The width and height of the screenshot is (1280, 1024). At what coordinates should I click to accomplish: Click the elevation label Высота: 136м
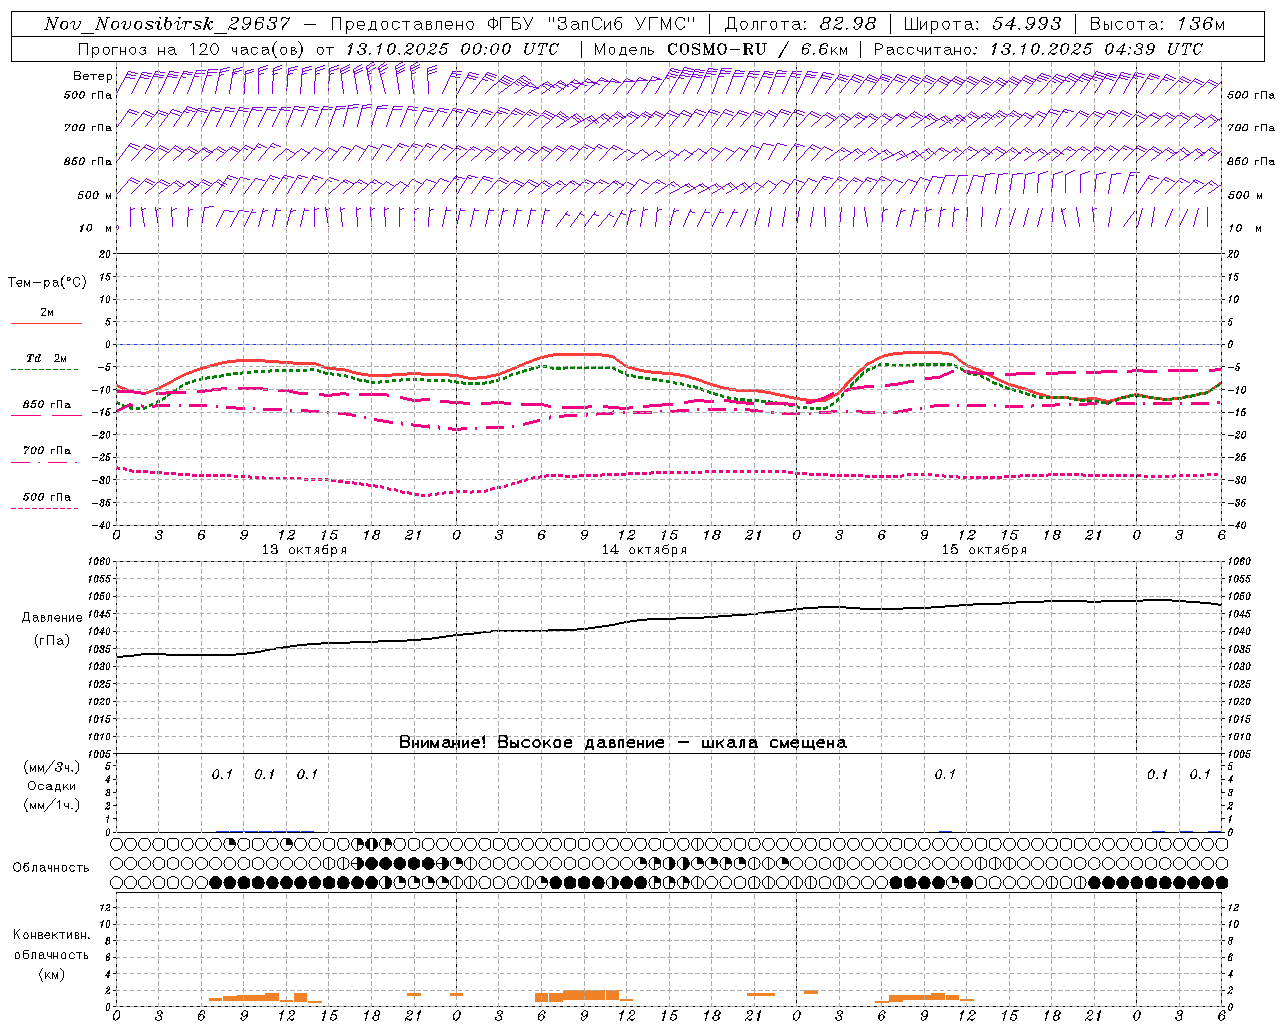tap(1157, 24)
